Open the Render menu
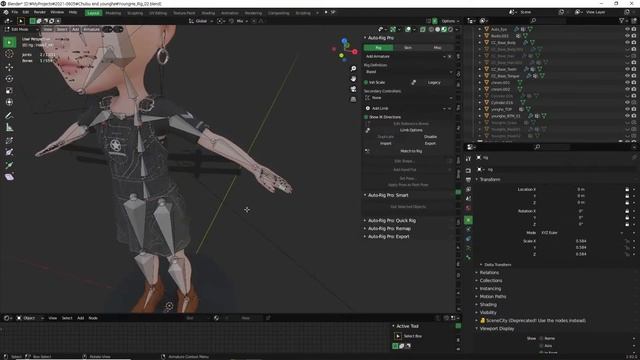This screenshot has width=640, height=360. point(40,12)
